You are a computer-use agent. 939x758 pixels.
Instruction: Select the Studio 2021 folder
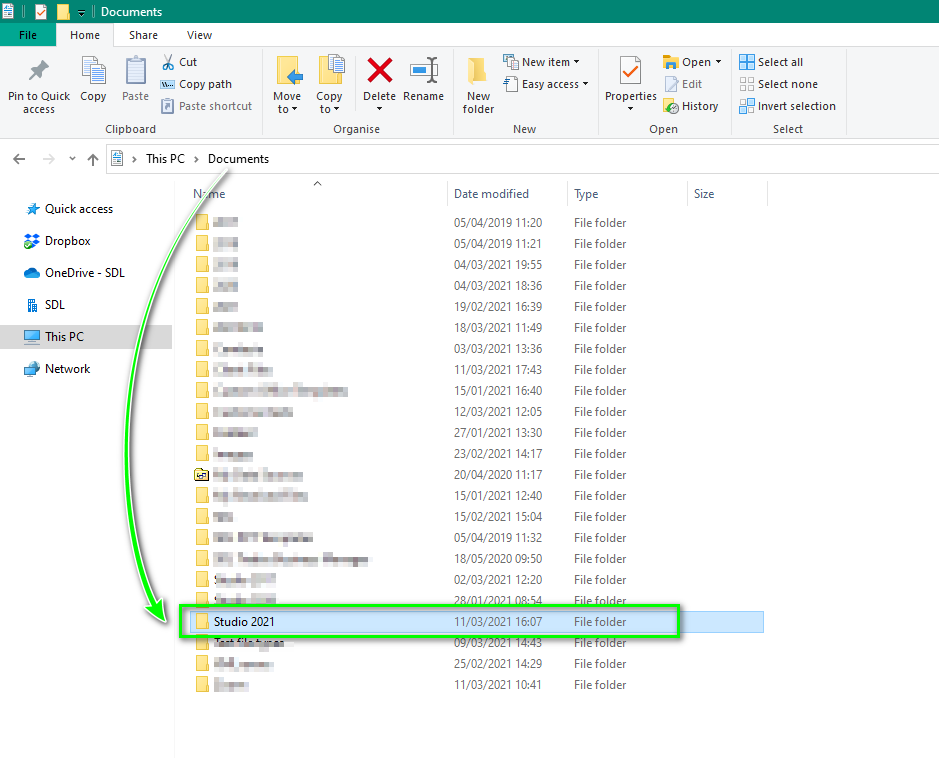[244, 622]
